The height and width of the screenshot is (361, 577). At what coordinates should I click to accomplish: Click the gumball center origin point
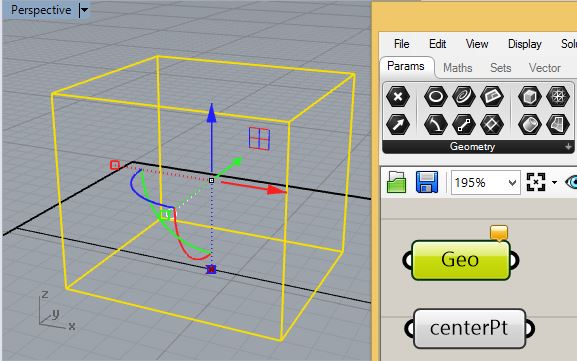click(211, 180)
